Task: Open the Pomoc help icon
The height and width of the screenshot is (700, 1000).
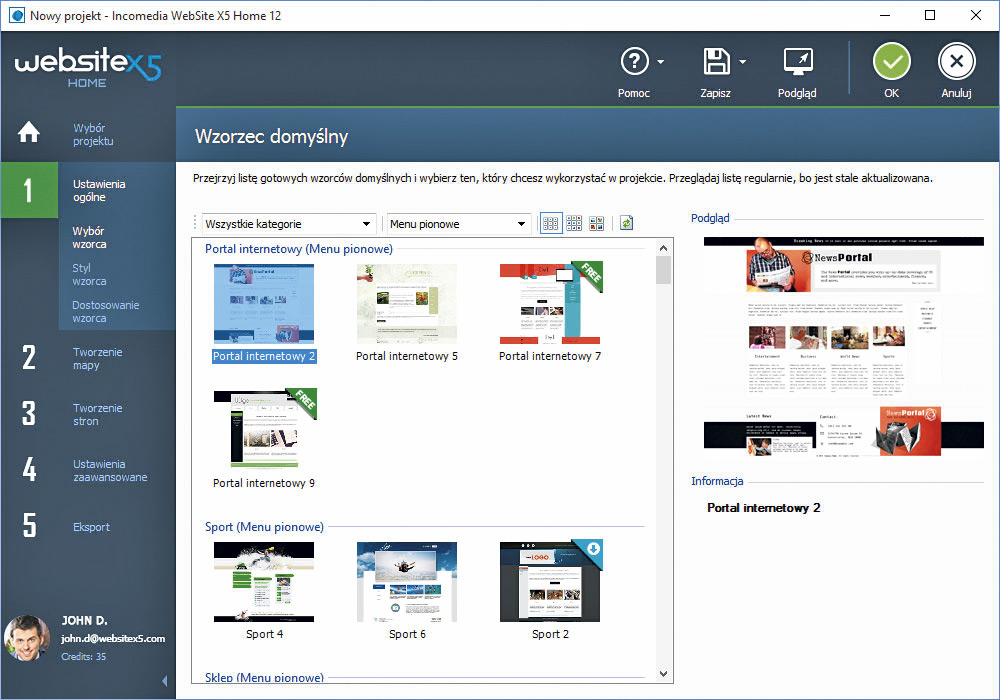Action: 635,62
